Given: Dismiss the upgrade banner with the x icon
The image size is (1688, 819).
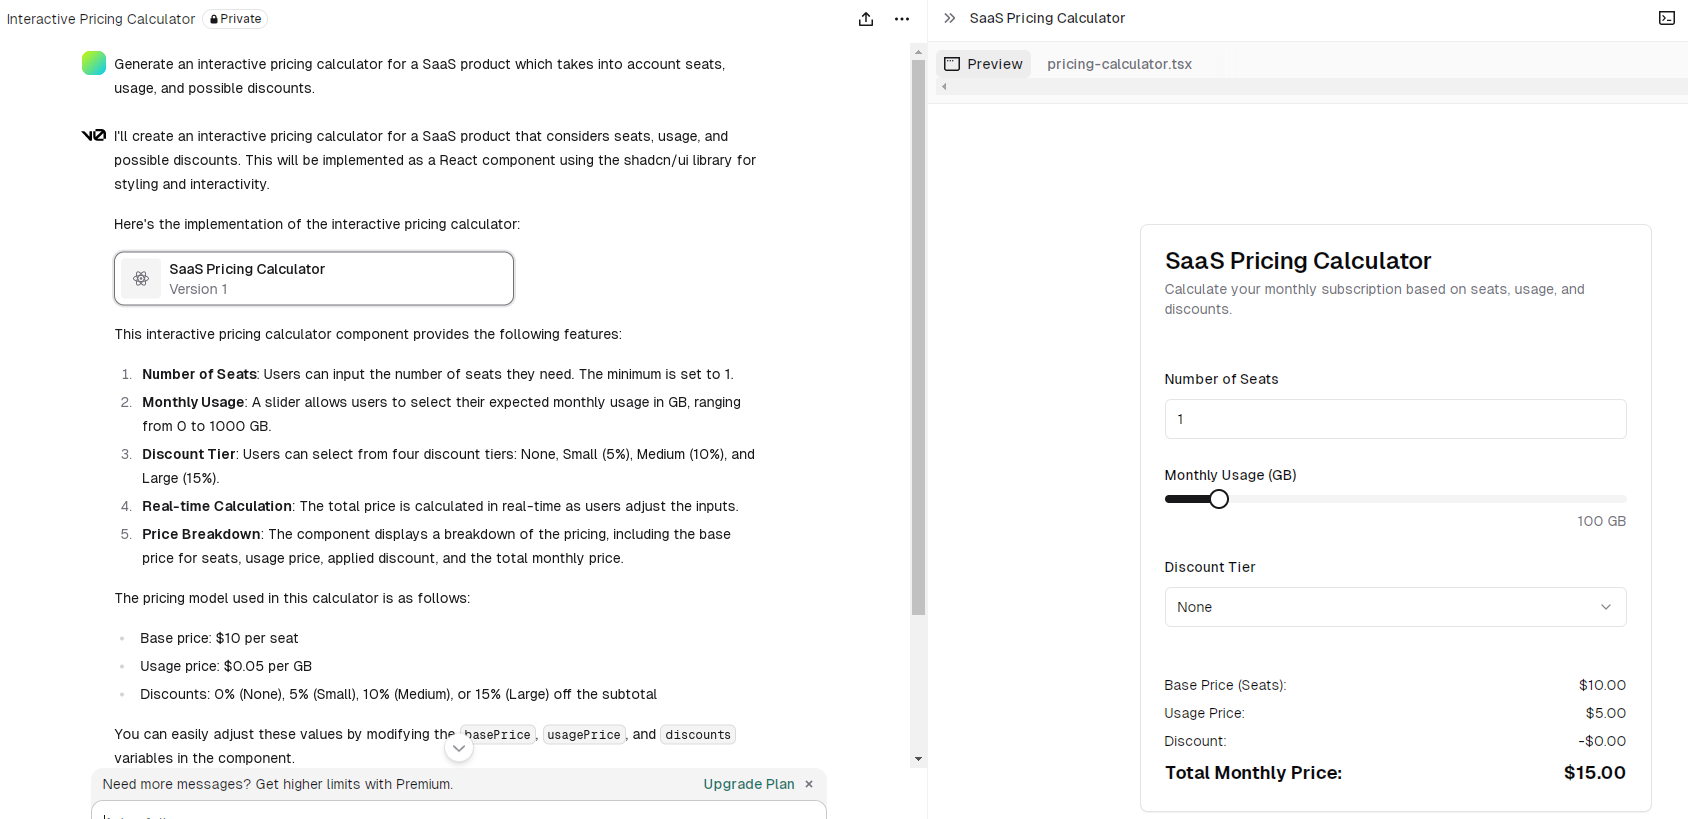Looking at the screenshot, I should (809, 784).
